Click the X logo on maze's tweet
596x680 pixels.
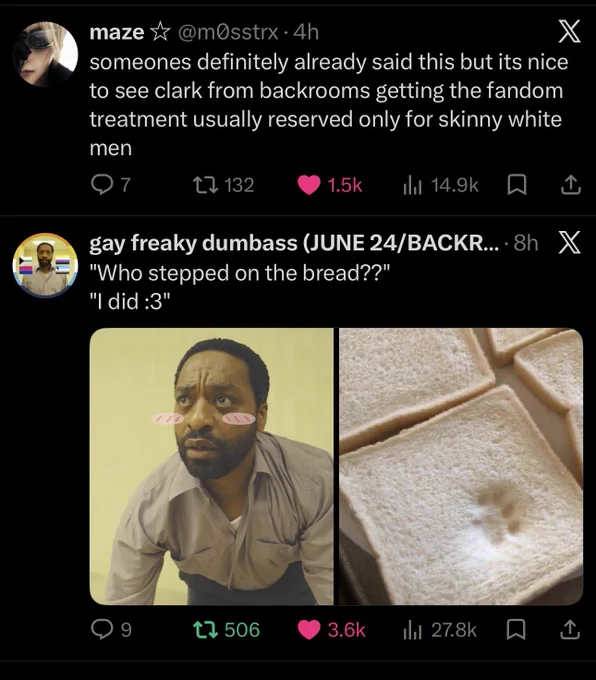pyautogui.click(x=569, y=32)
